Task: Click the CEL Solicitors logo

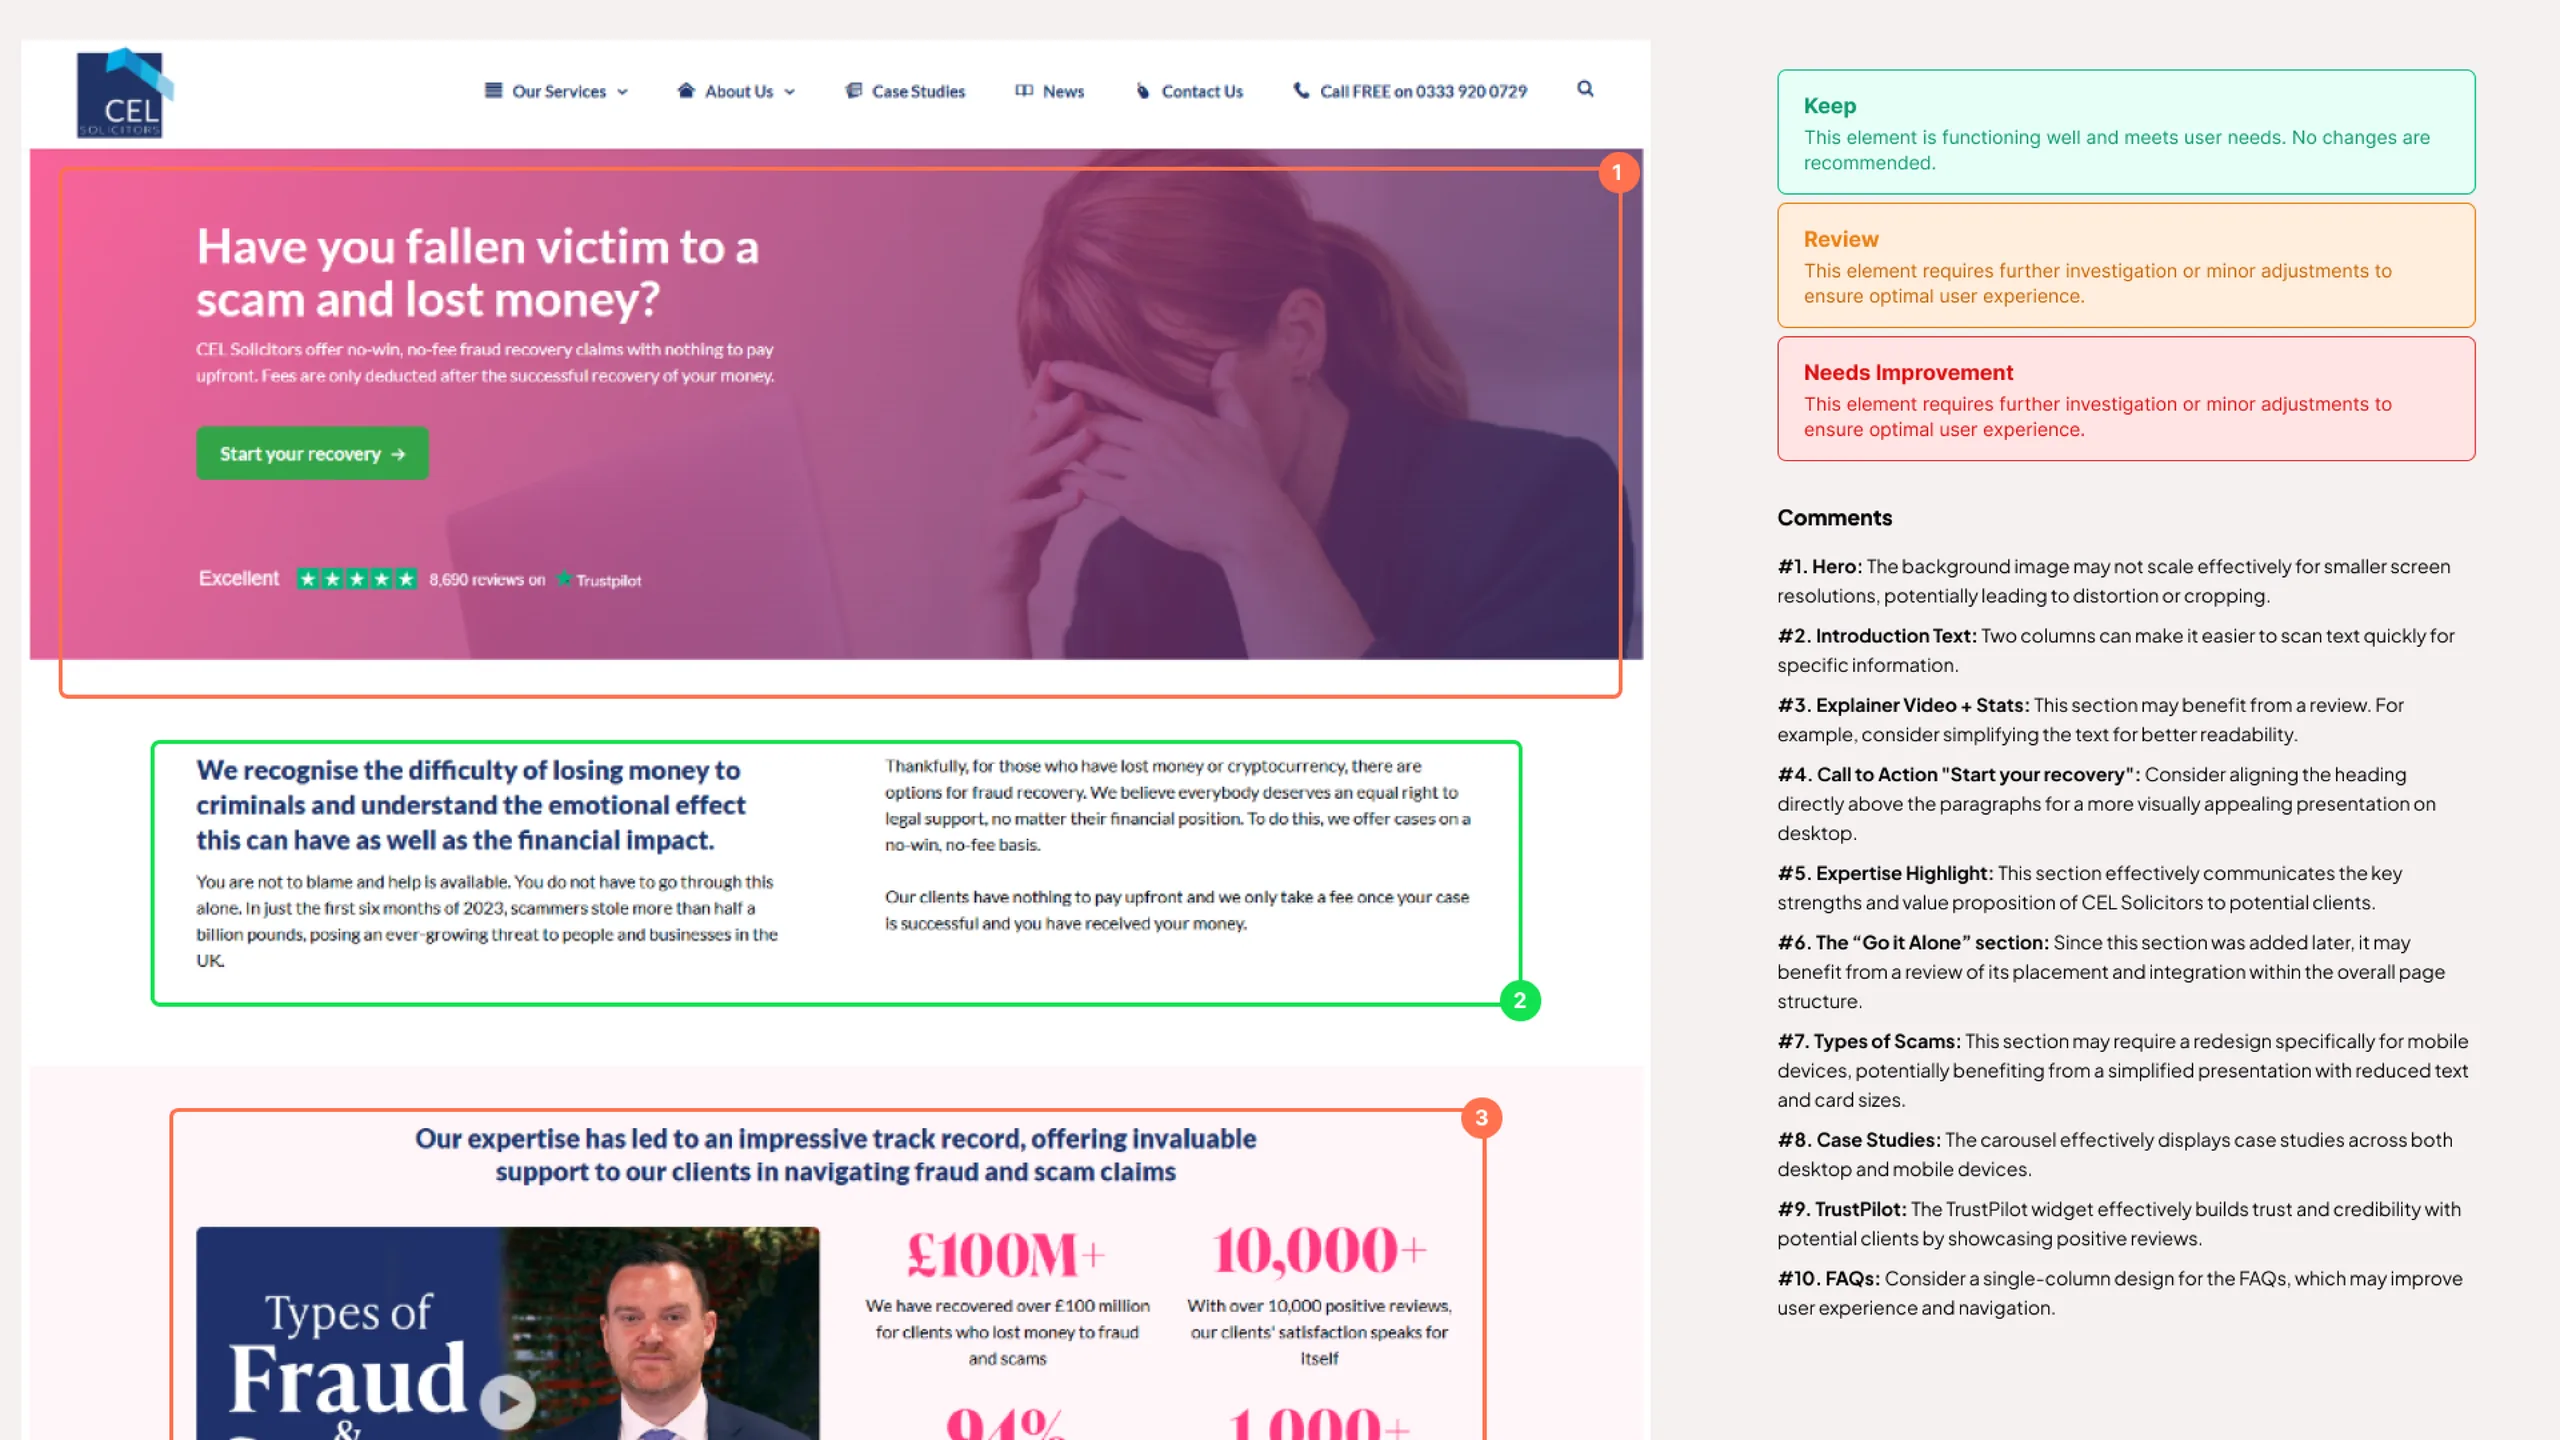Action: tap(124, 92)
